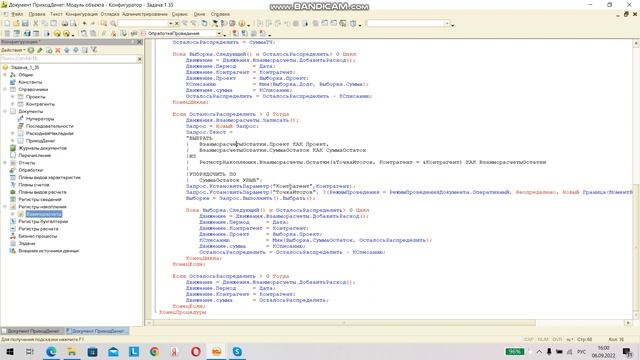Open Microsoft Edge from taskbar
The image size is (640, 360).
[51, 351]
